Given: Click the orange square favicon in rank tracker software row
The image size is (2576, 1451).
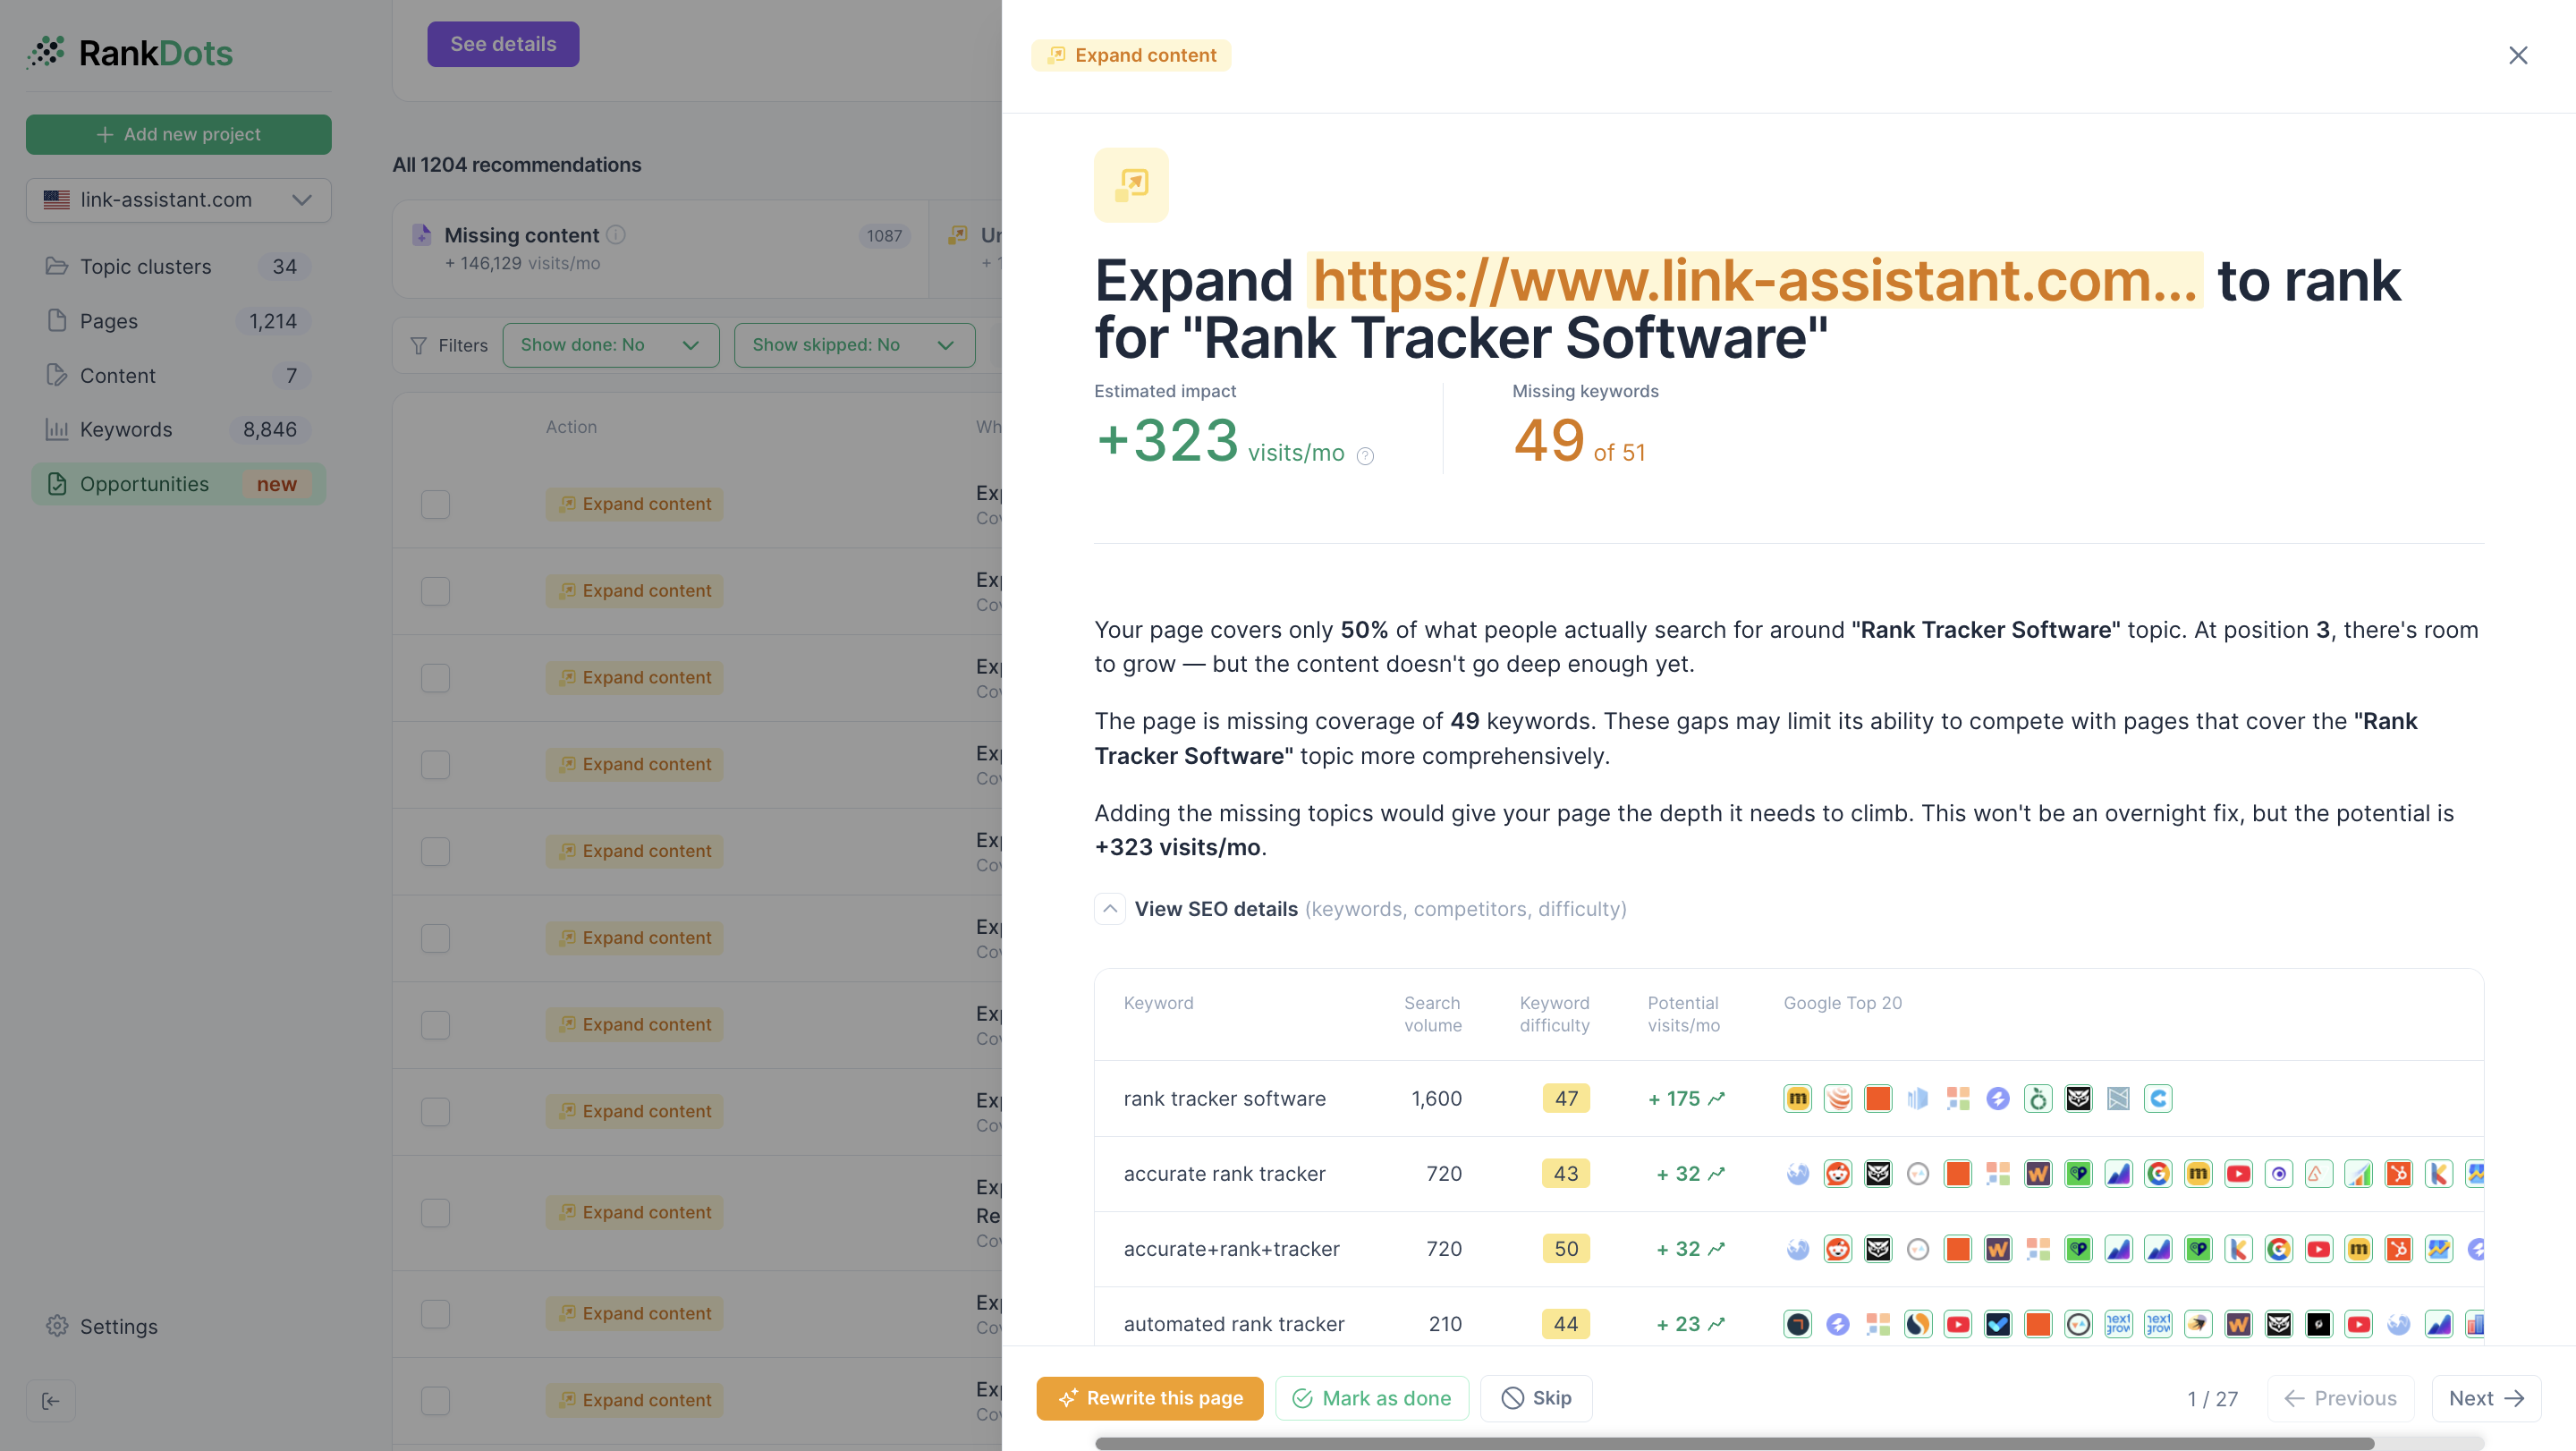Looking at the screenshot, I should point(1877,1099).
